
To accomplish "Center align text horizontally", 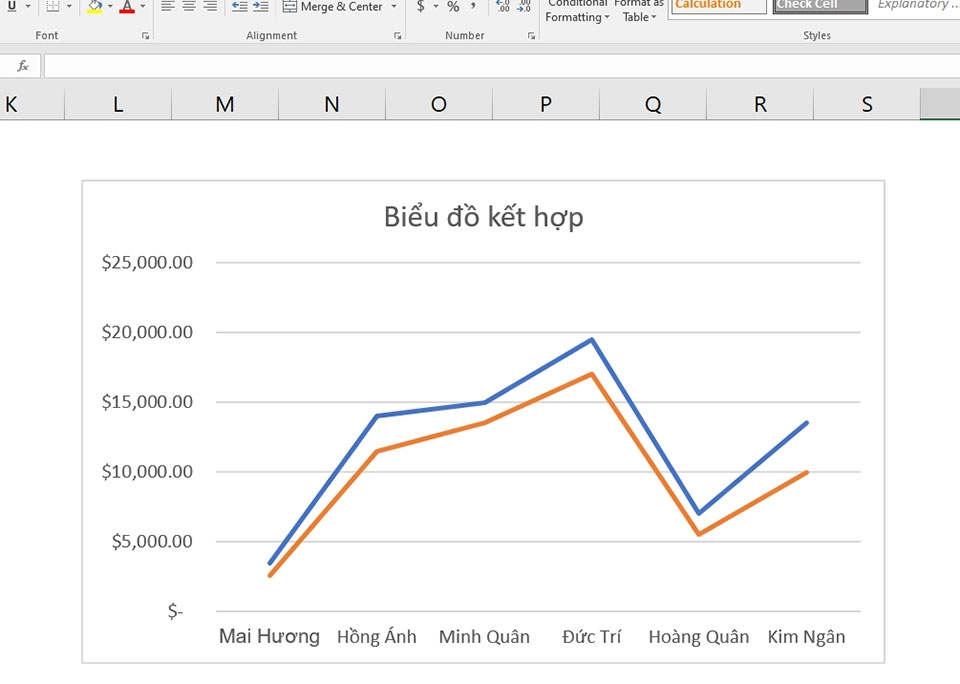I will (189, 6).
